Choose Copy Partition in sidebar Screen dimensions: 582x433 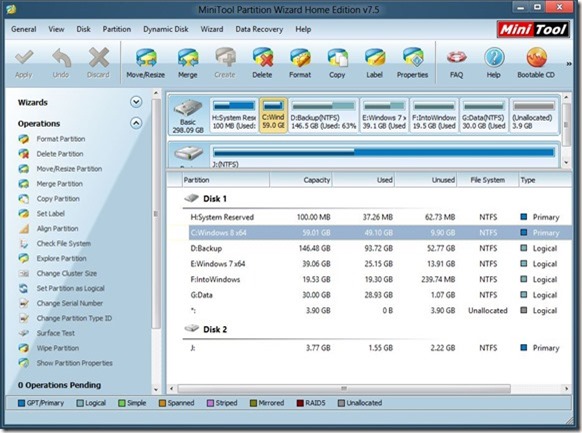tap(58, 199)
